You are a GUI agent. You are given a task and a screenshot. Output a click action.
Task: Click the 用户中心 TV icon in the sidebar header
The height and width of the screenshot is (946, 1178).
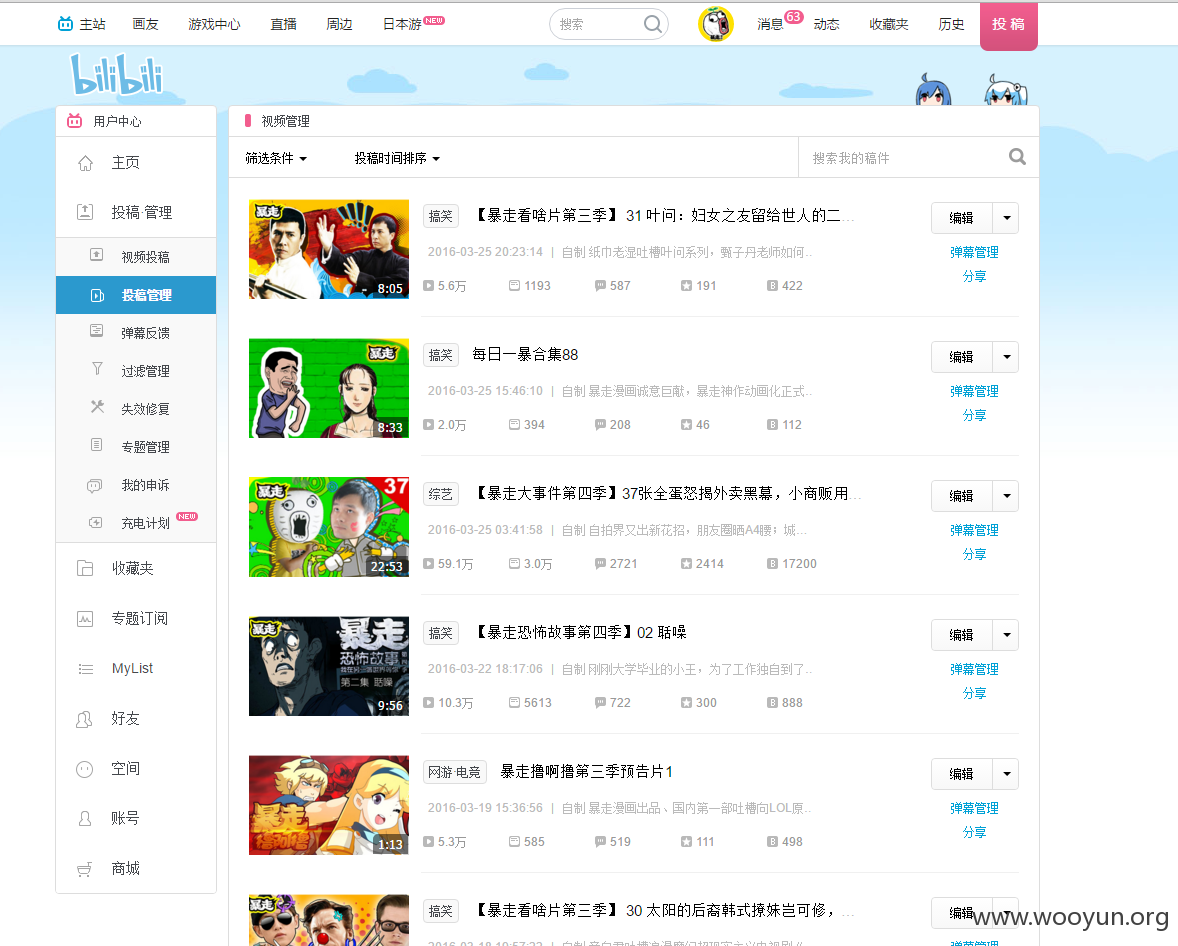74,120
